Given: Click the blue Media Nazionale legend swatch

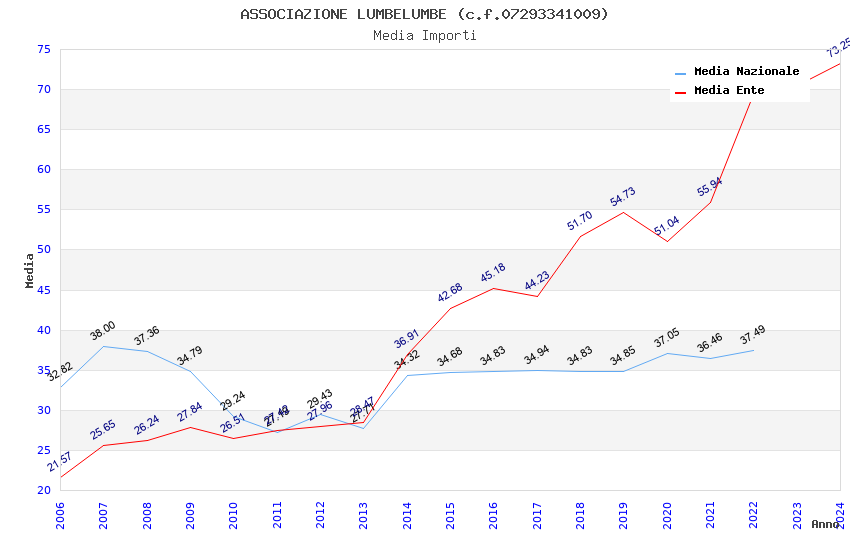Looking at the screenshot, I should (680, 73).
